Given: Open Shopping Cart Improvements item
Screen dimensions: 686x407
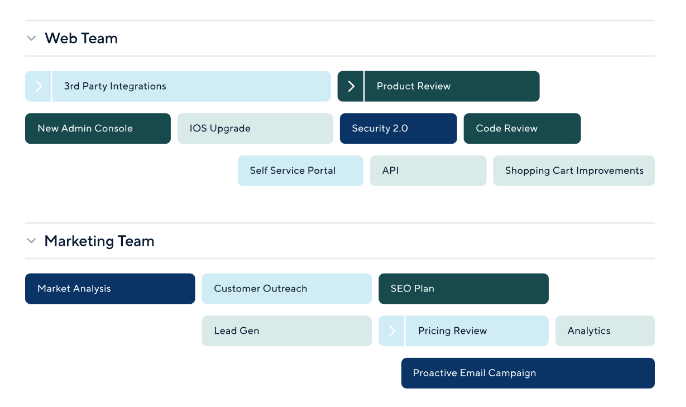Looking at the screenshot, I should coord(574,171).
